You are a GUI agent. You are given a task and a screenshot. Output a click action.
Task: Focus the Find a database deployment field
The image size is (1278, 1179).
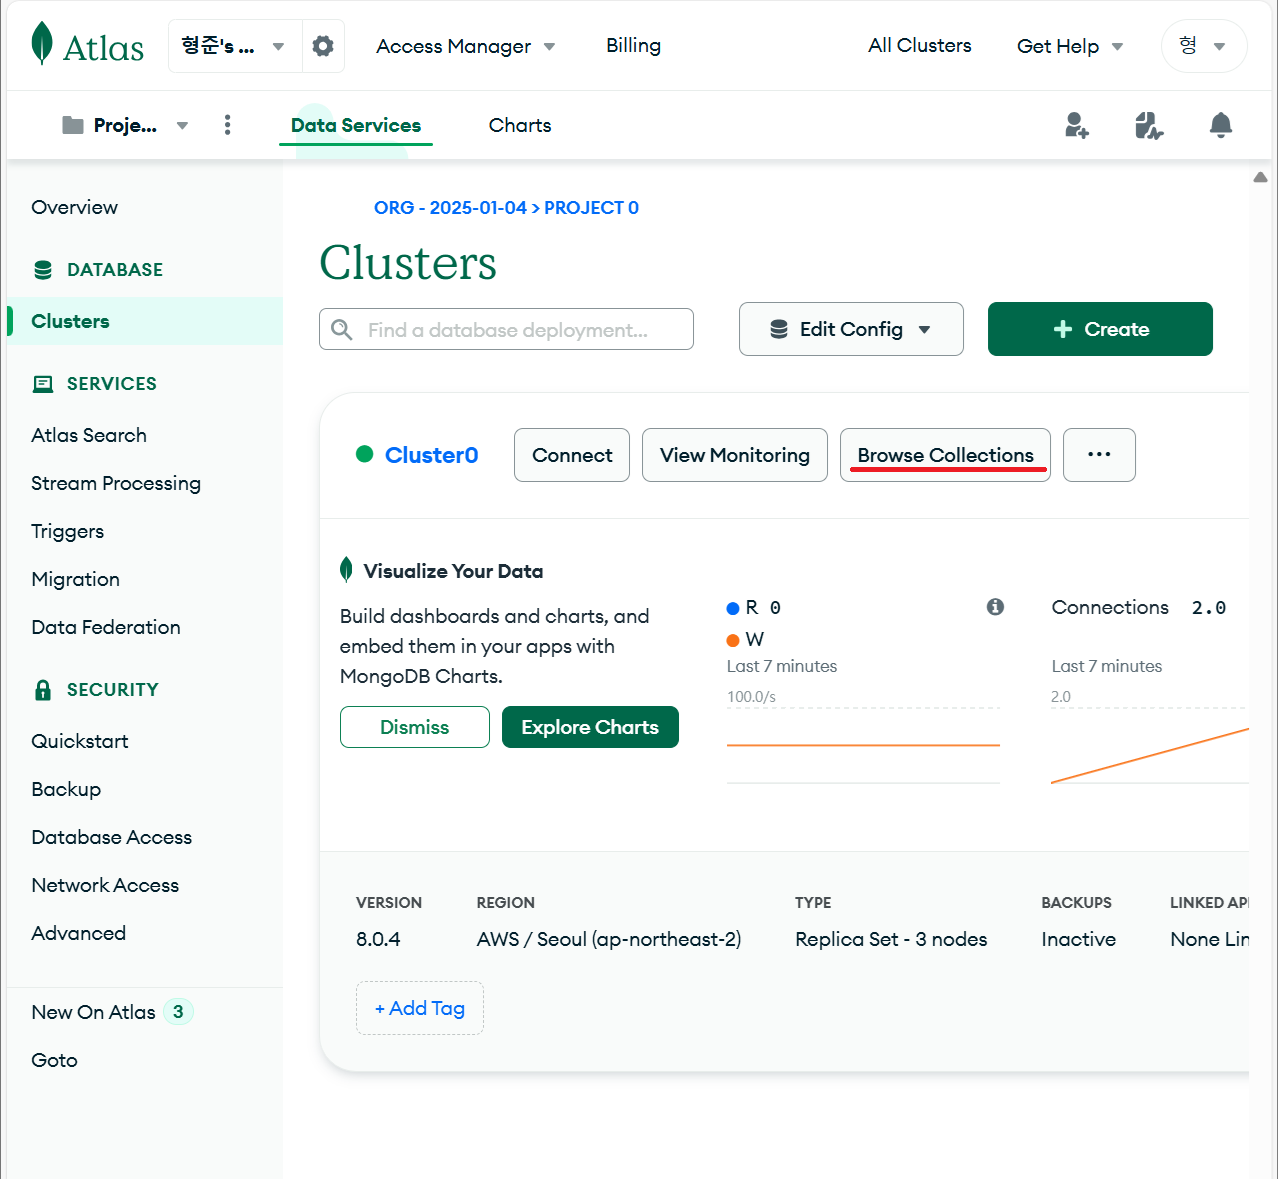[506, 329]
